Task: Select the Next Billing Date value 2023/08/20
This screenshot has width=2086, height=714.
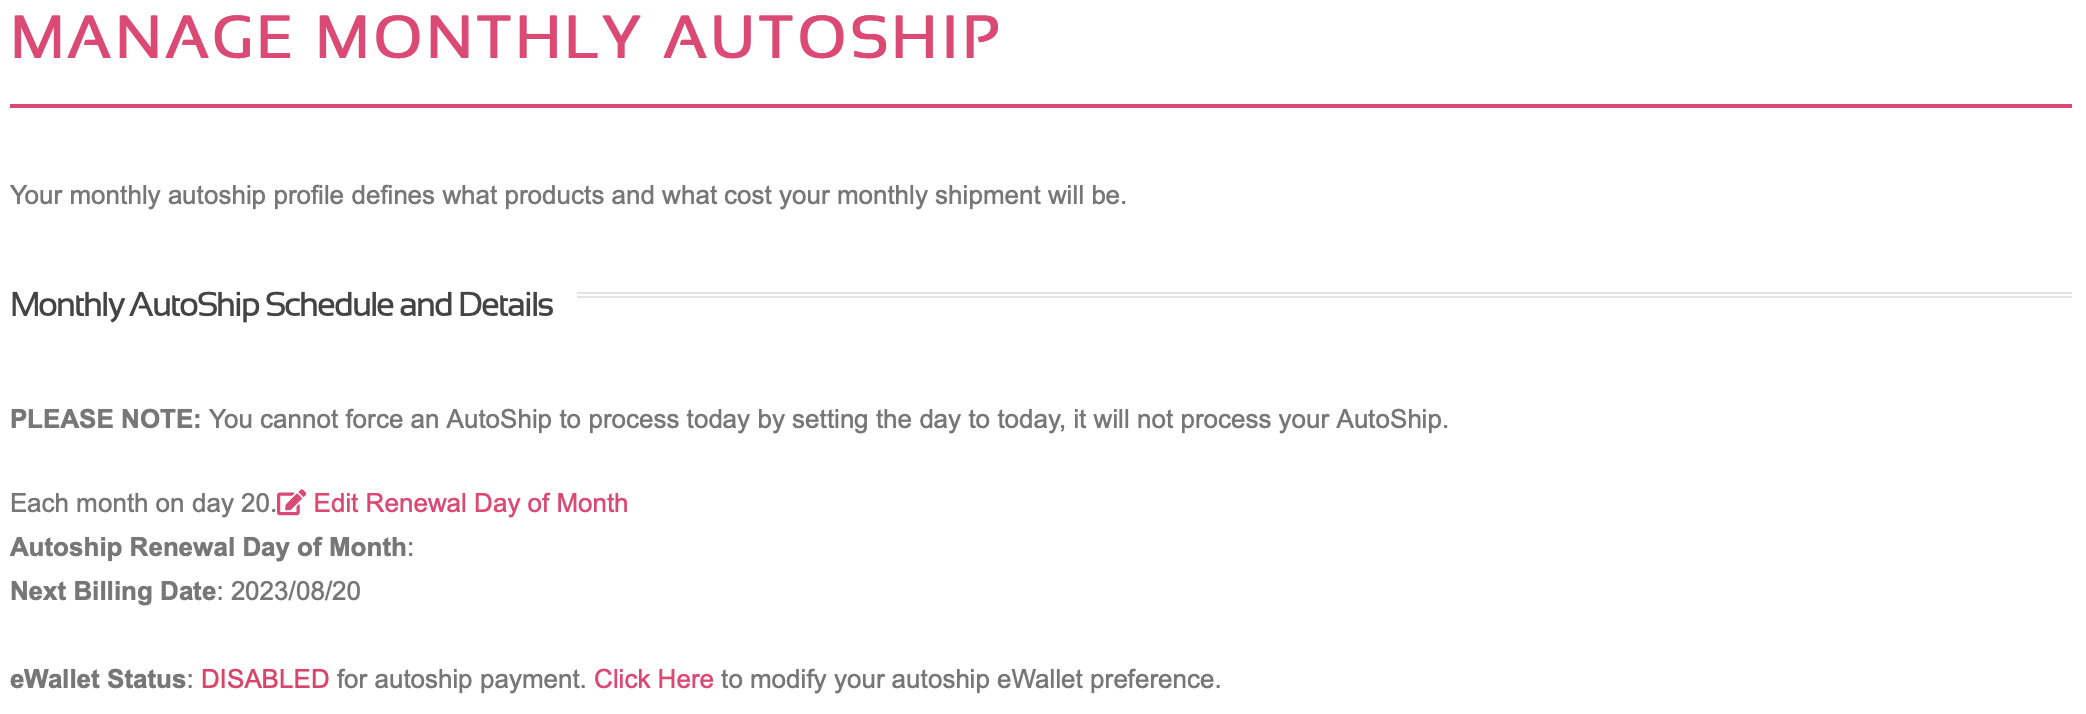Action: coord(295,590)
